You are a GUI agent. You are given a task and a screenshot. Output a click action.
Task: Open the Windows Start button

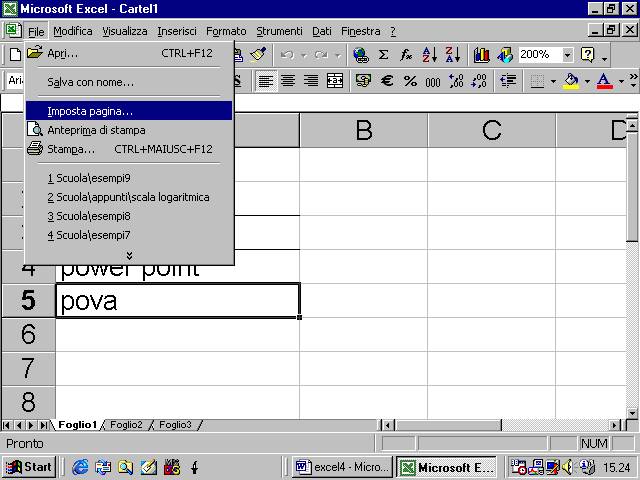[x=28, y=467]
